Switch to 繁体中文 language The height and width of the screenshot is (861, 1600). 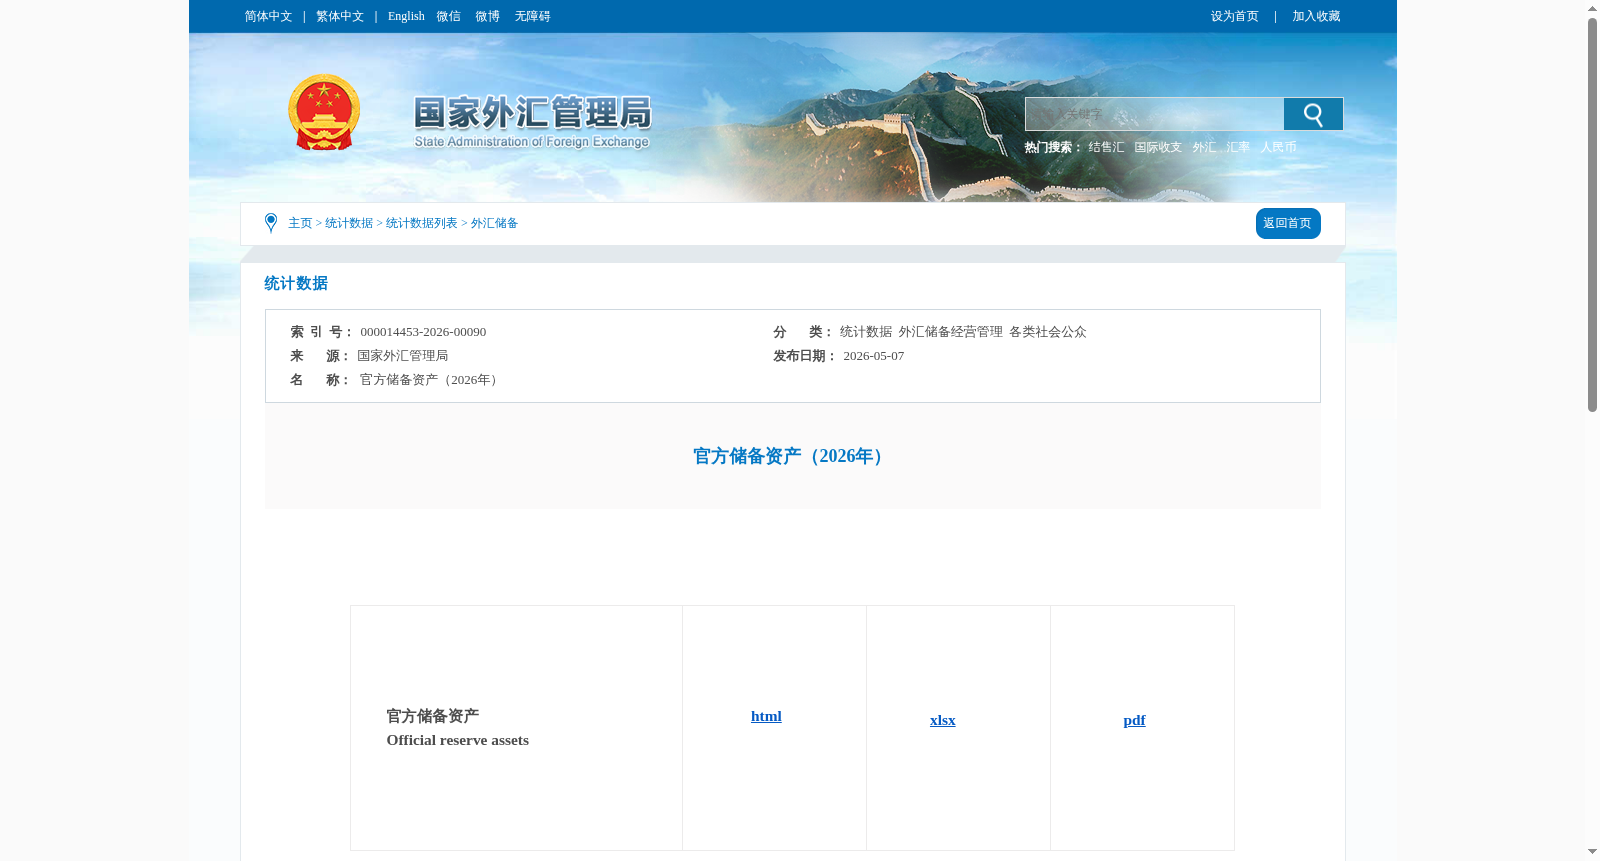click(340, 16)
